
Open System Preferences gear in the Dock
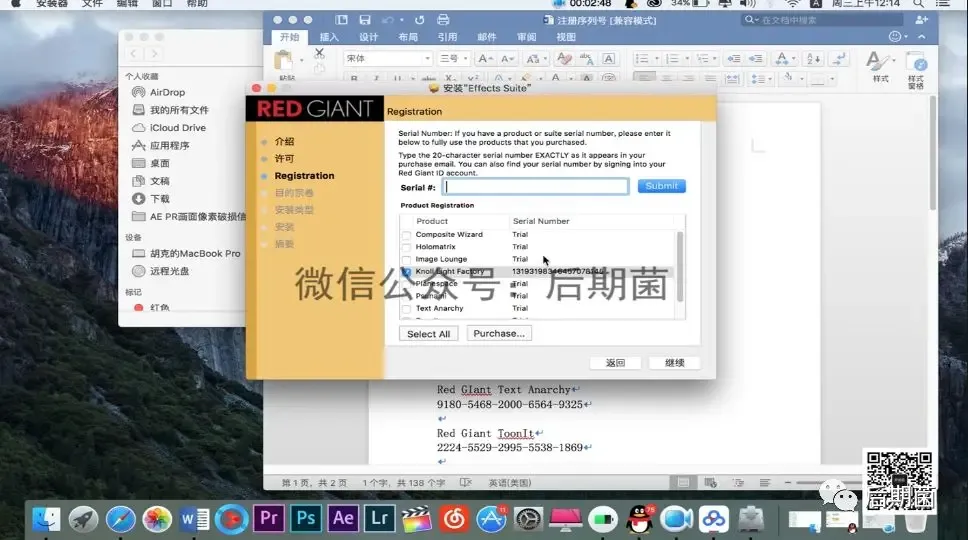point(528,519)
